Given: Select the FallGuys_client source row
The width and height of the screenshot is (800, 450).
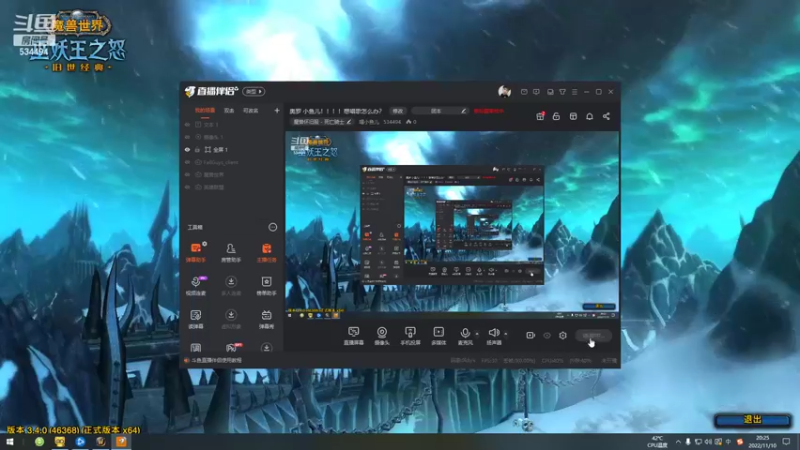Looking at the screenshot, I should pyautogui.click(x=233, y=162).
